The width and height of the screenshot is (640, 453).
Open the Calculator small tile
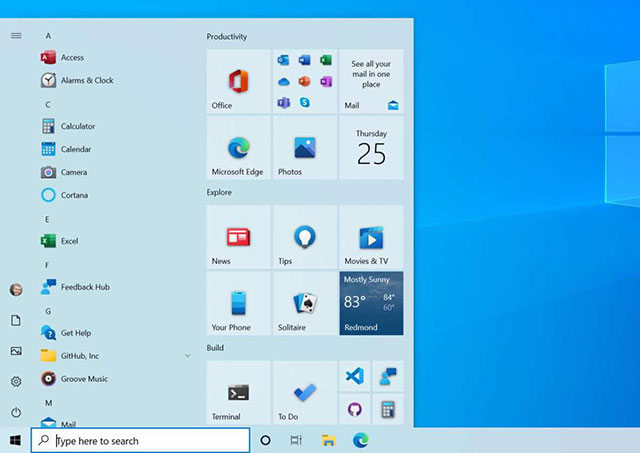(388, 409)
